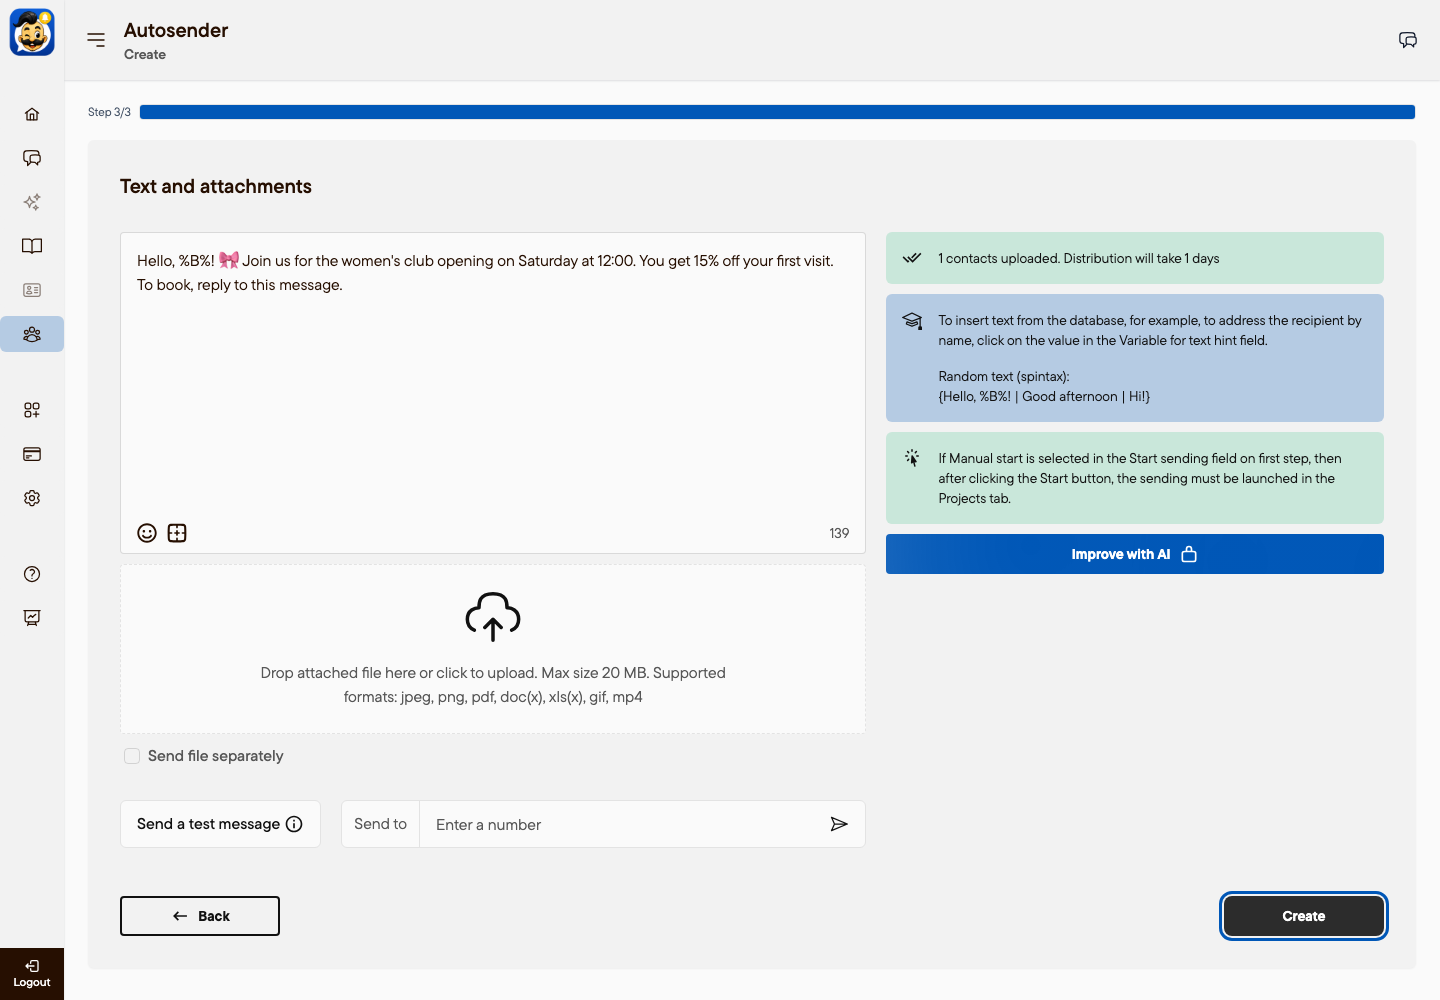The image size is (1440, 1000).
Task: Click the "Create" subtitle under Autosender
Action: click(x=145, y=54)
